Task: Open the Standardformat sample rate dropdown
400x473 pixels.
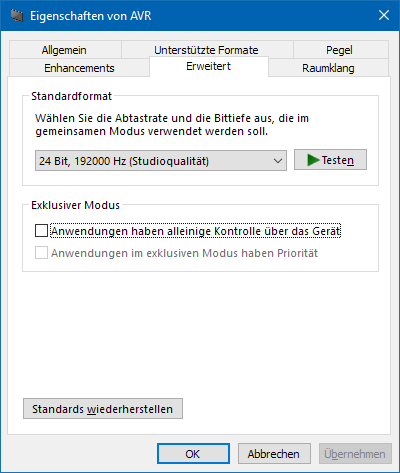Action: pyautogui.click(x=161, y=161)
